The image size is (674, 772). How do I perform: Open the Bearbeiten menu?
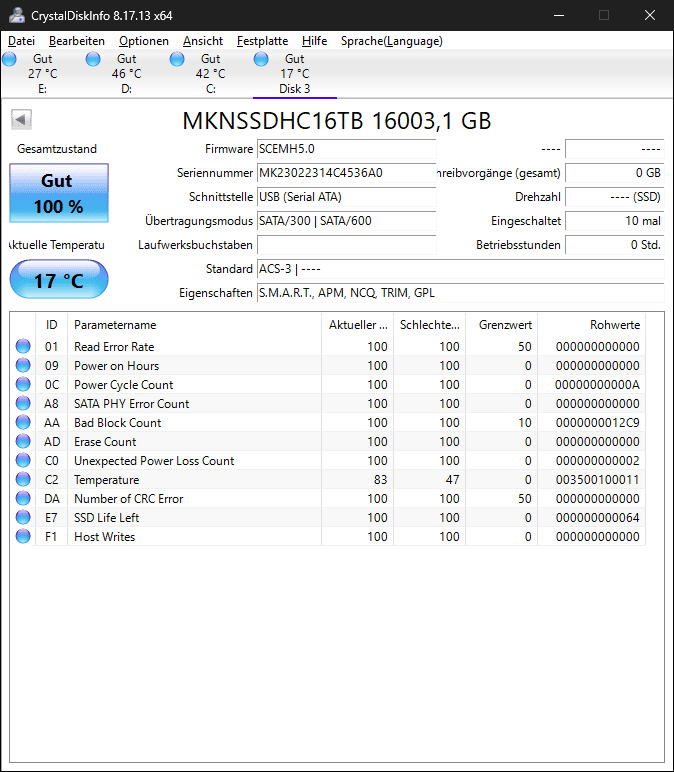(x=77, y=41)
